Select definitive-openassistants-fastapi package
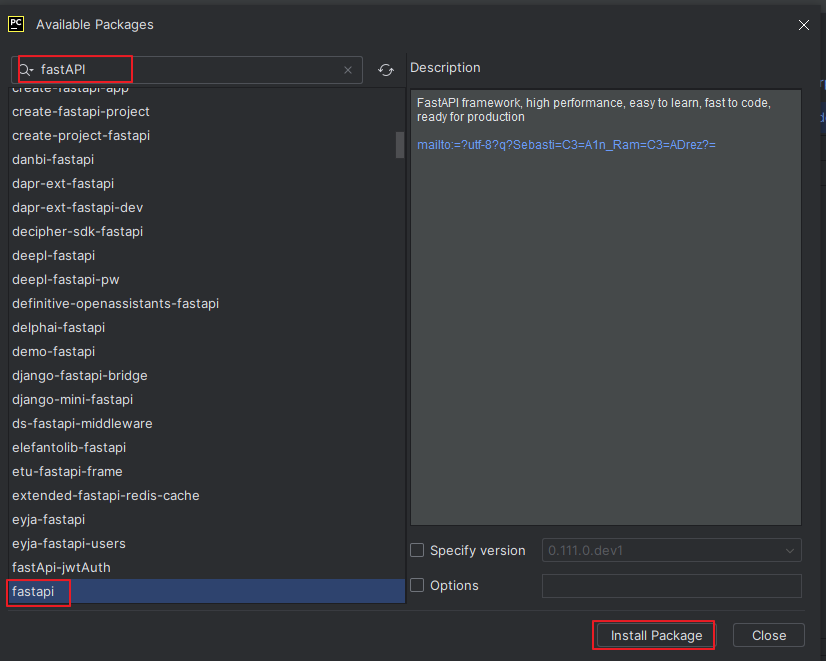 [207, 303]
